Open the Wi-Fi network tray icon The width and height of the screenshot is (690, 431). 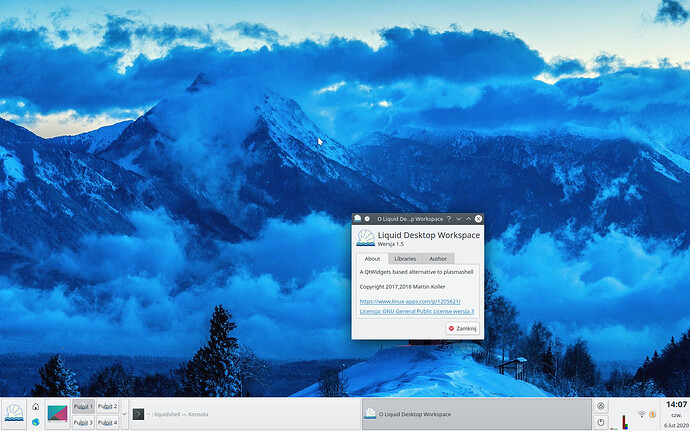pos(642,414)
